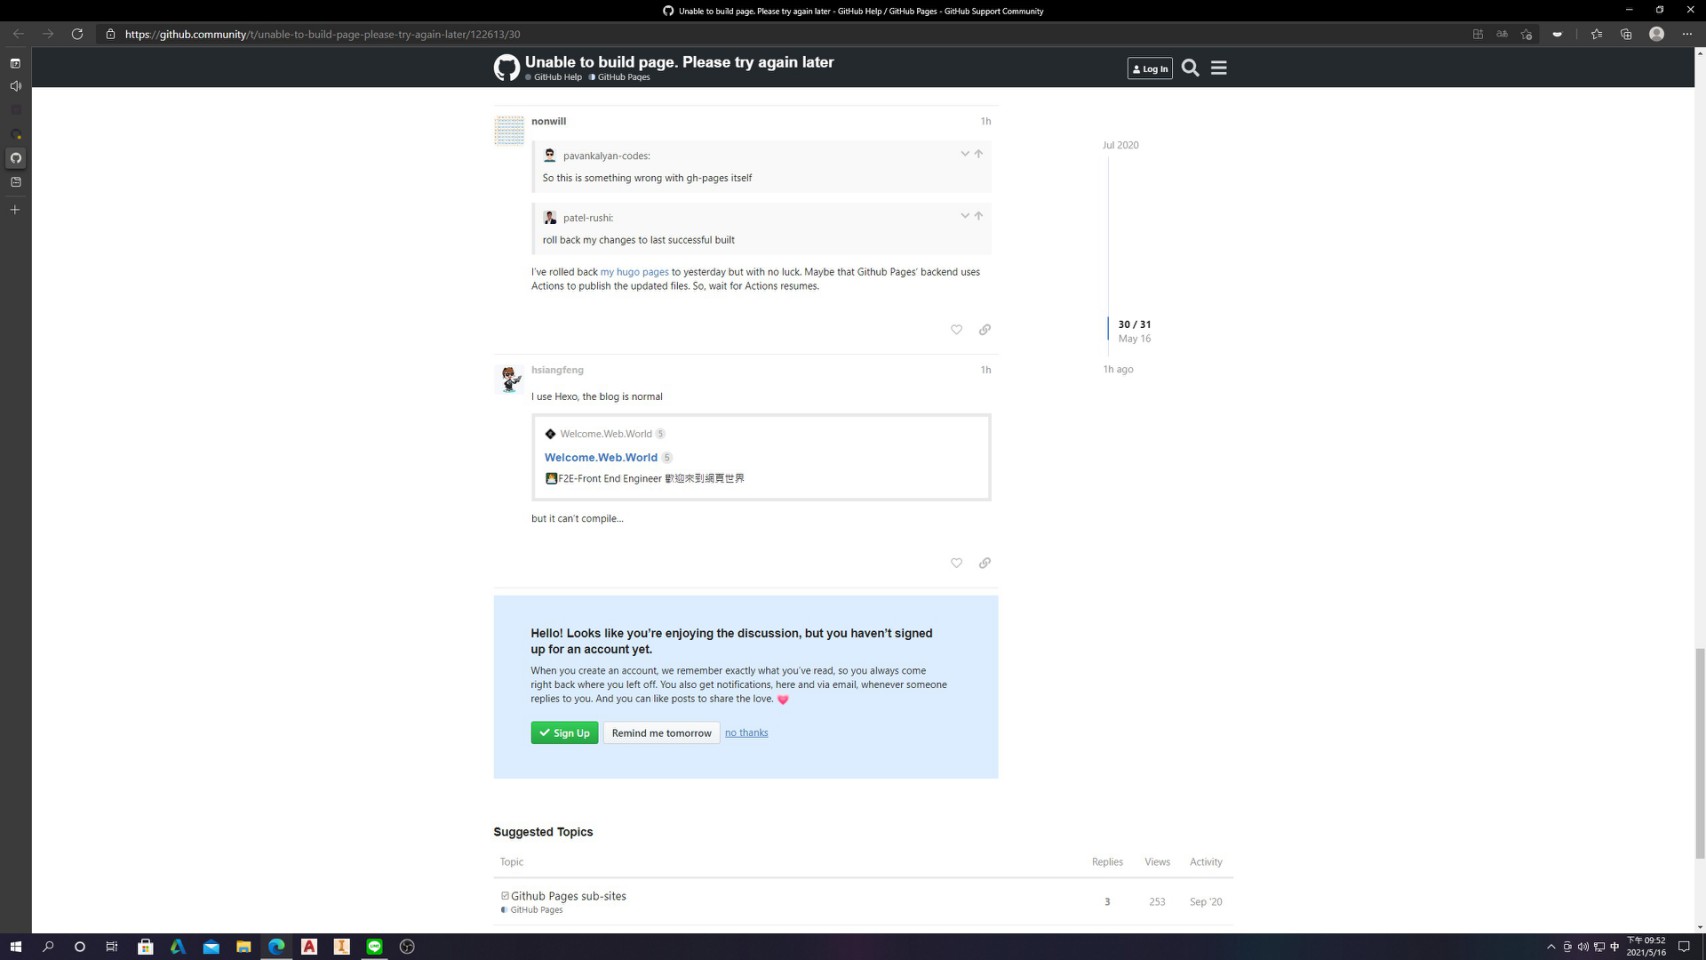Image resolution: width=1706 pixels, height=960 pixels.
Task: Open the Windows notification center
Action: (x=1684, y=947)
